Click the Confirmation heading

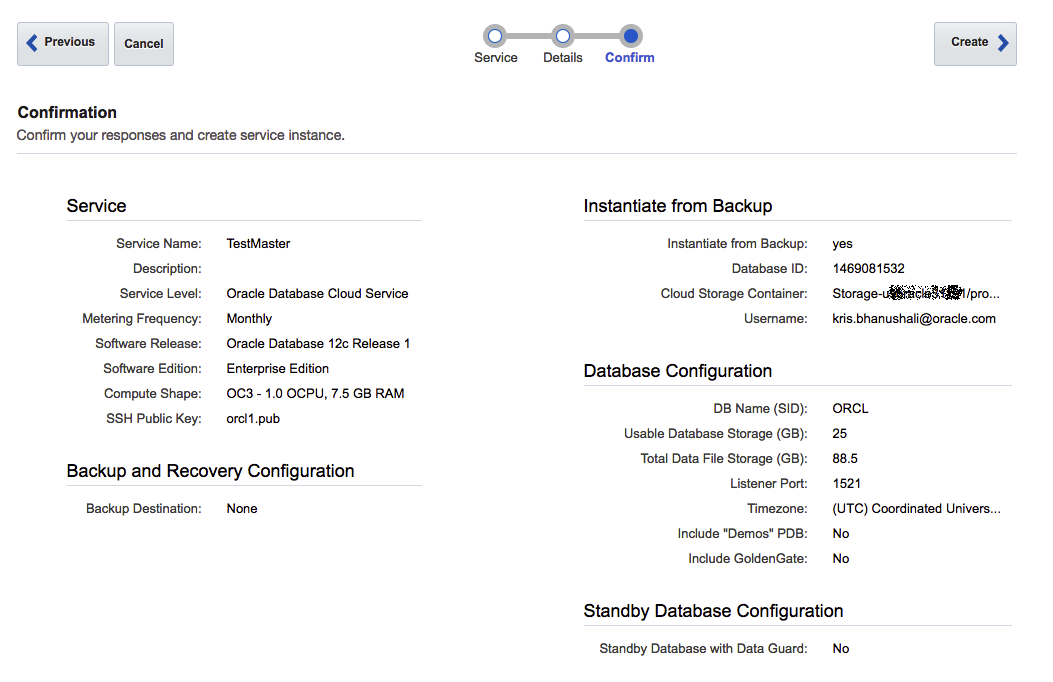pyautogui.click(x=67, y=112)
